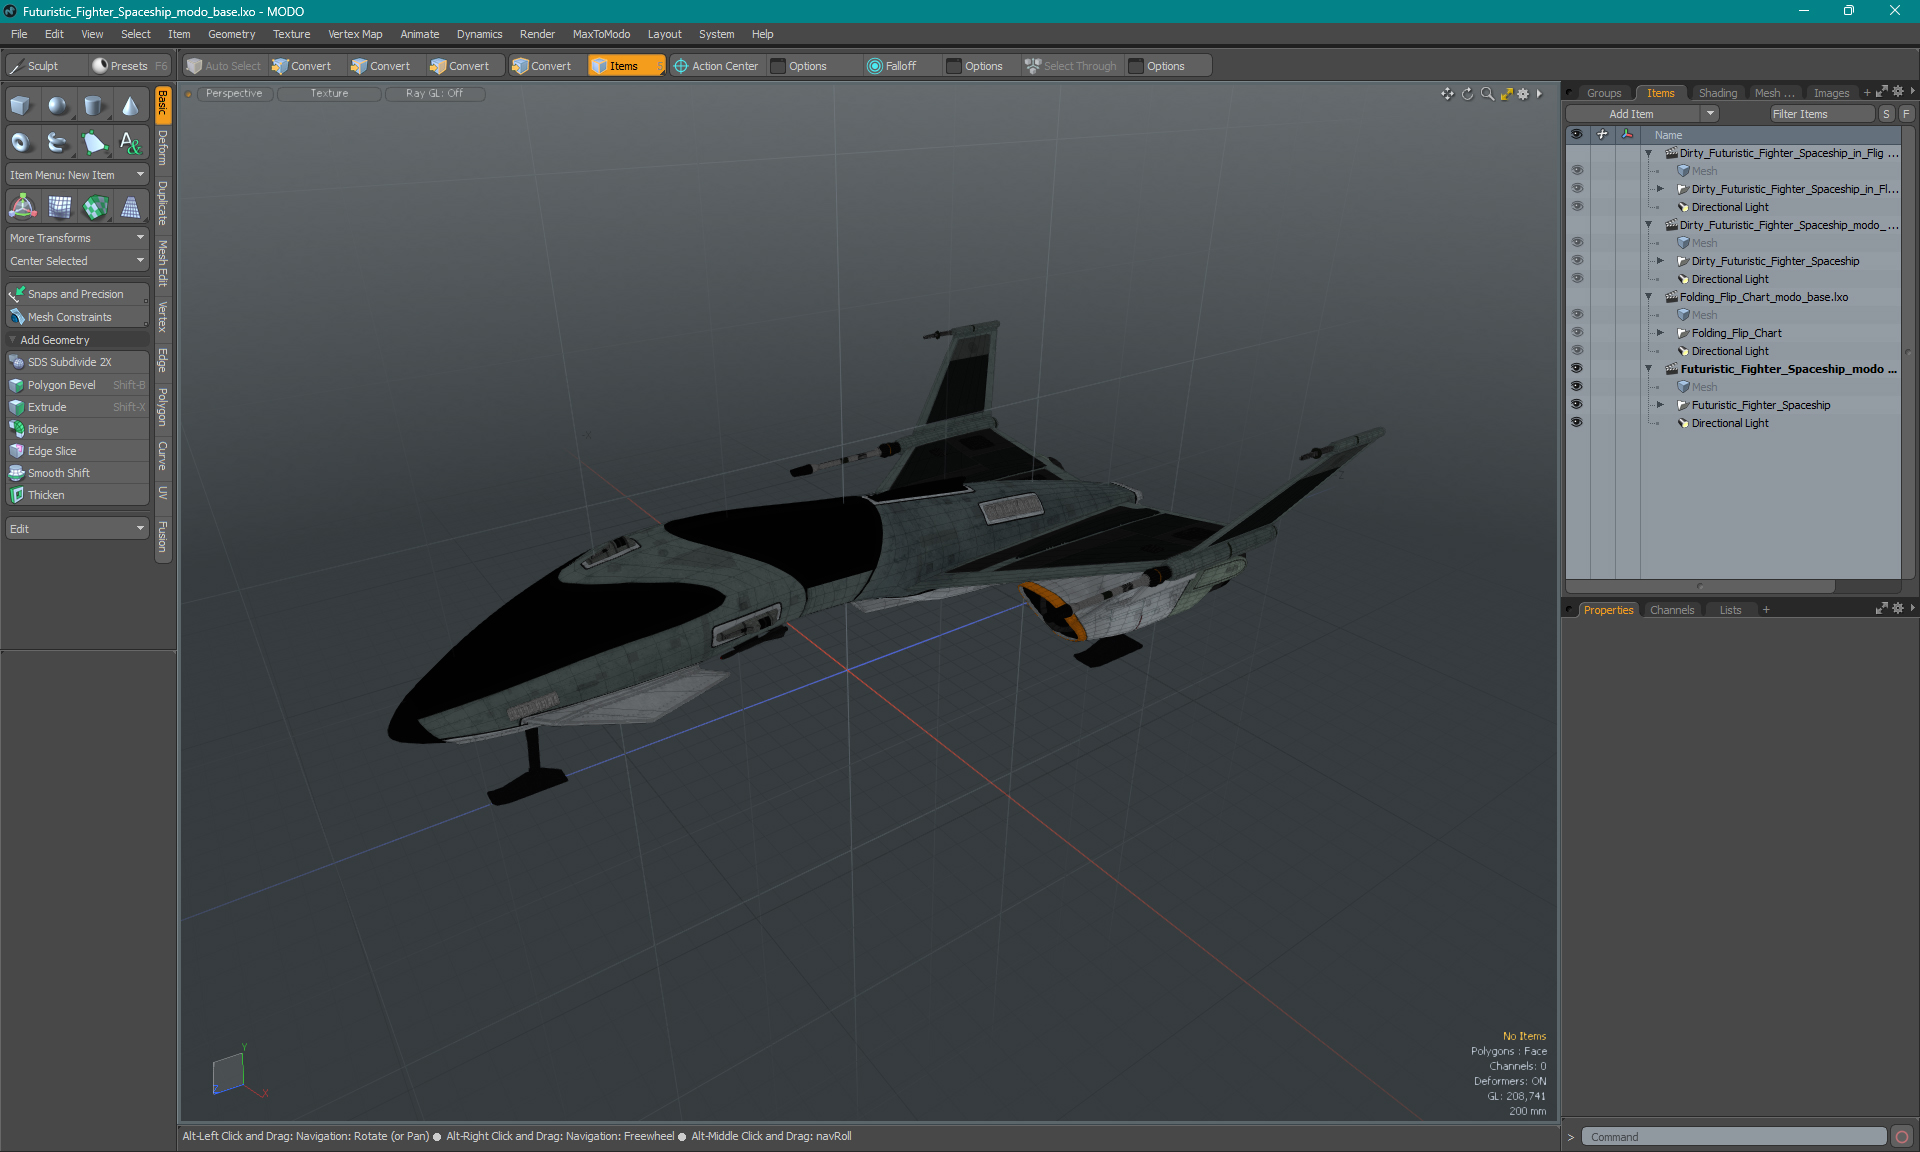The width and height of the screenshot is (1920, 1152).
Task: Open the Render menu
Action: 537,34
